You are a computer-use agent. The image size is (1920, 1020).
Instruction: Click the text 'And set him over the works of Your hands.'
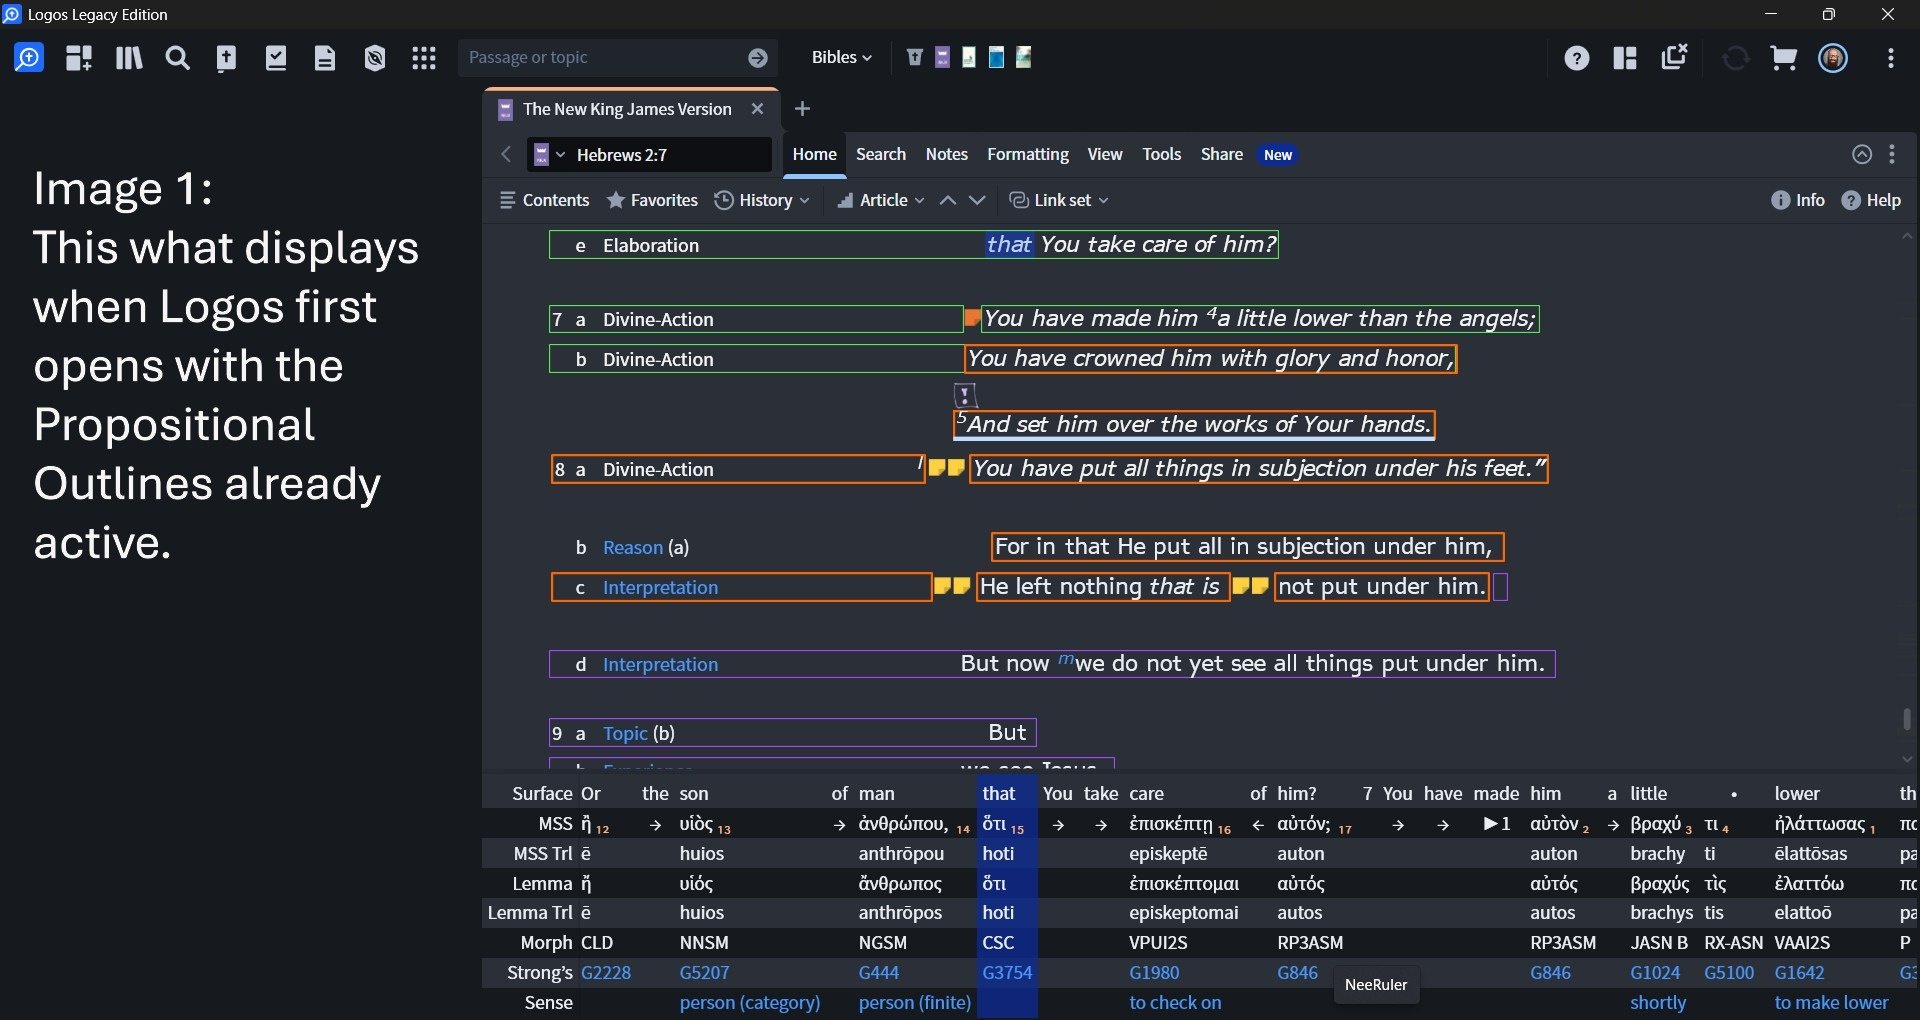point(1195,424)
